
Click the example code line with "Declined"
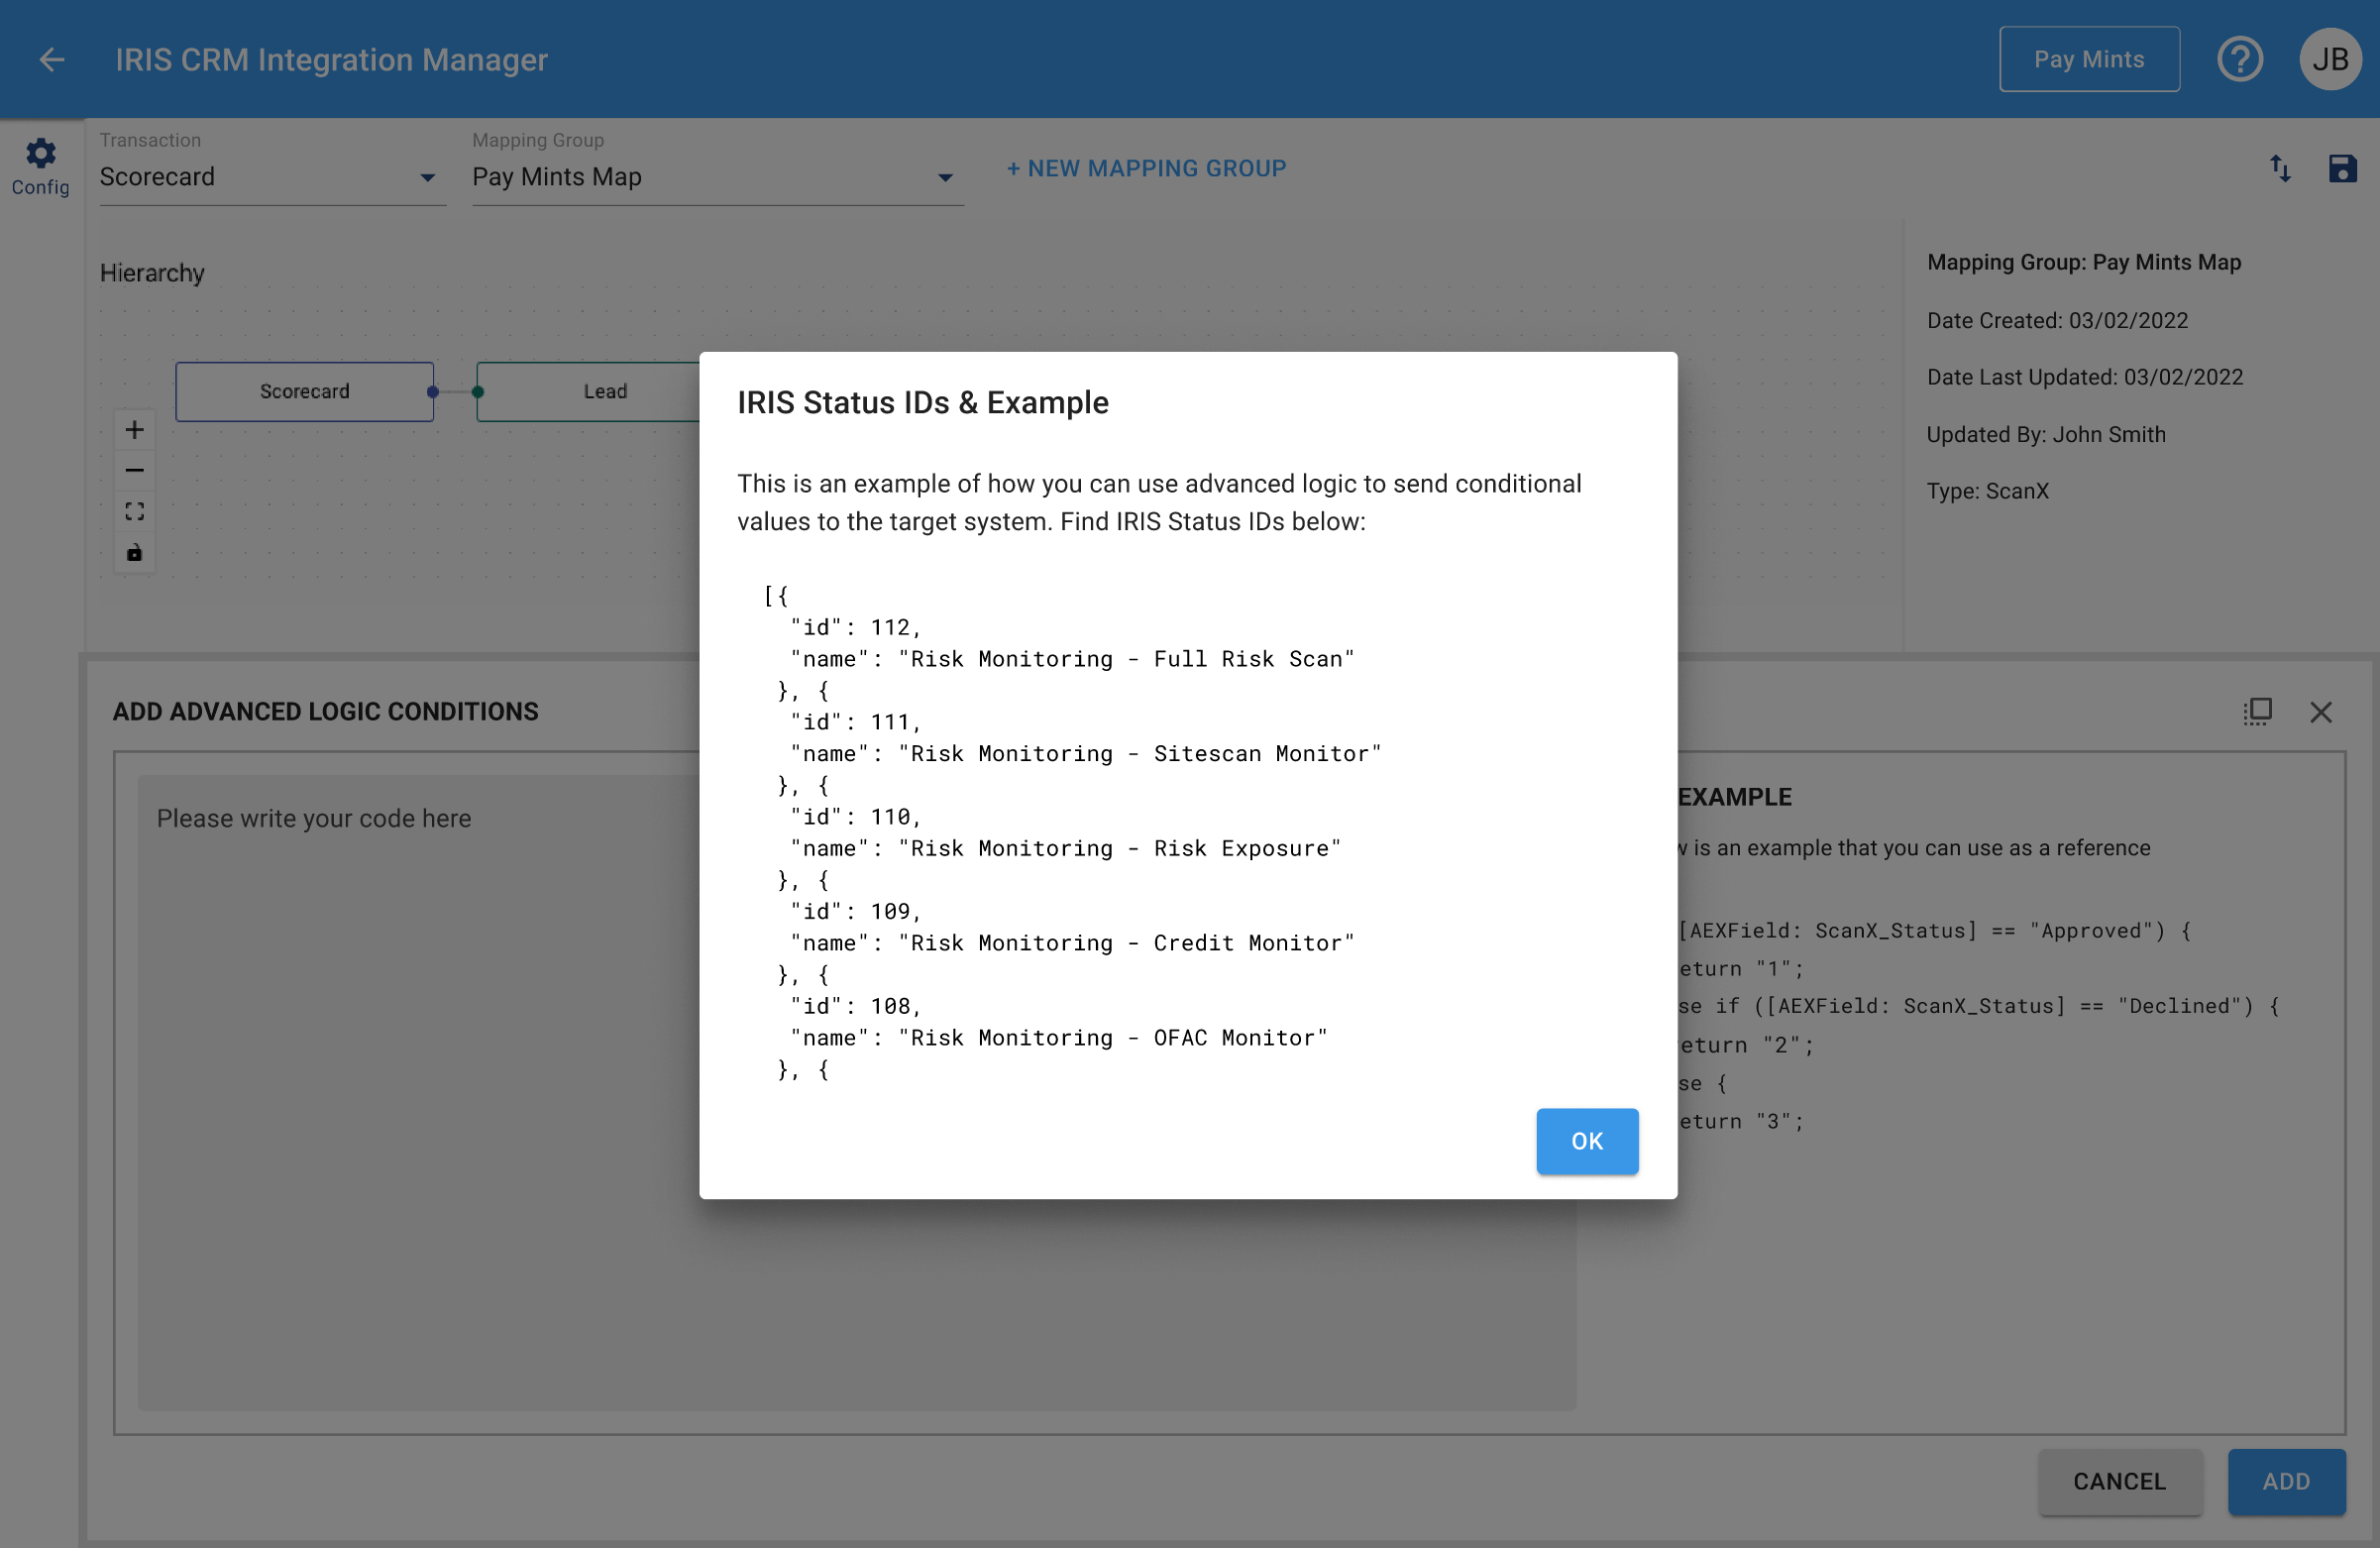click(1979, 1006)
